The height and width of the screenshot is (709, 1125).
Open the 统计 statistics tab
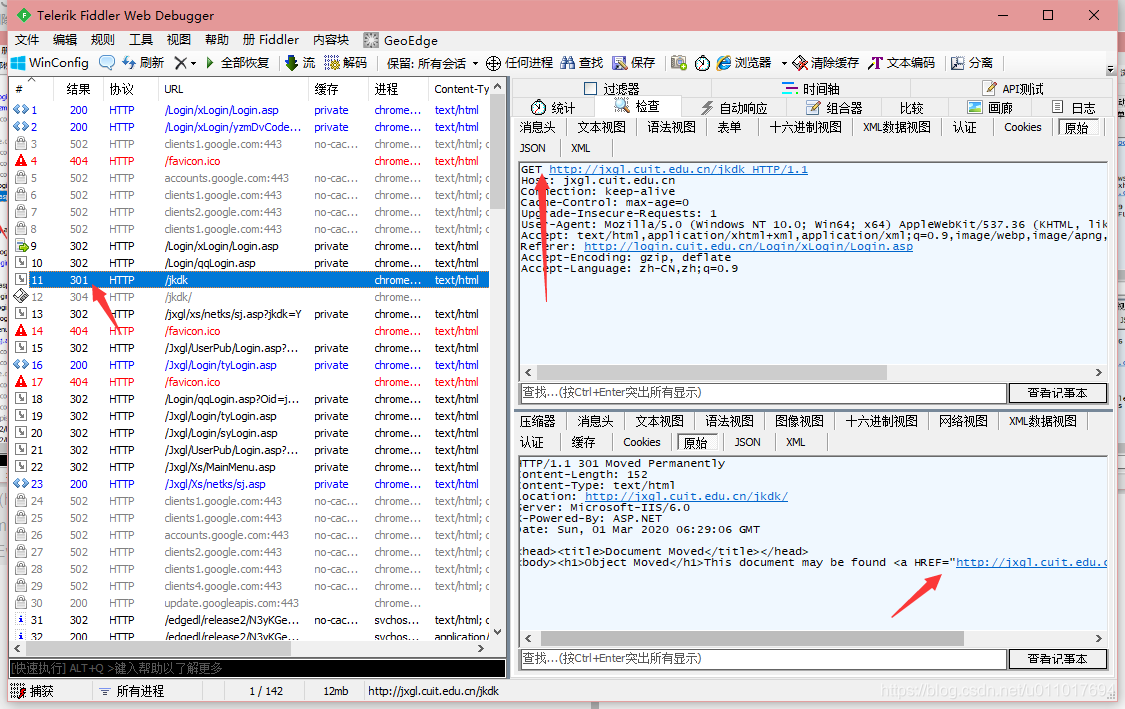point(552,108)
